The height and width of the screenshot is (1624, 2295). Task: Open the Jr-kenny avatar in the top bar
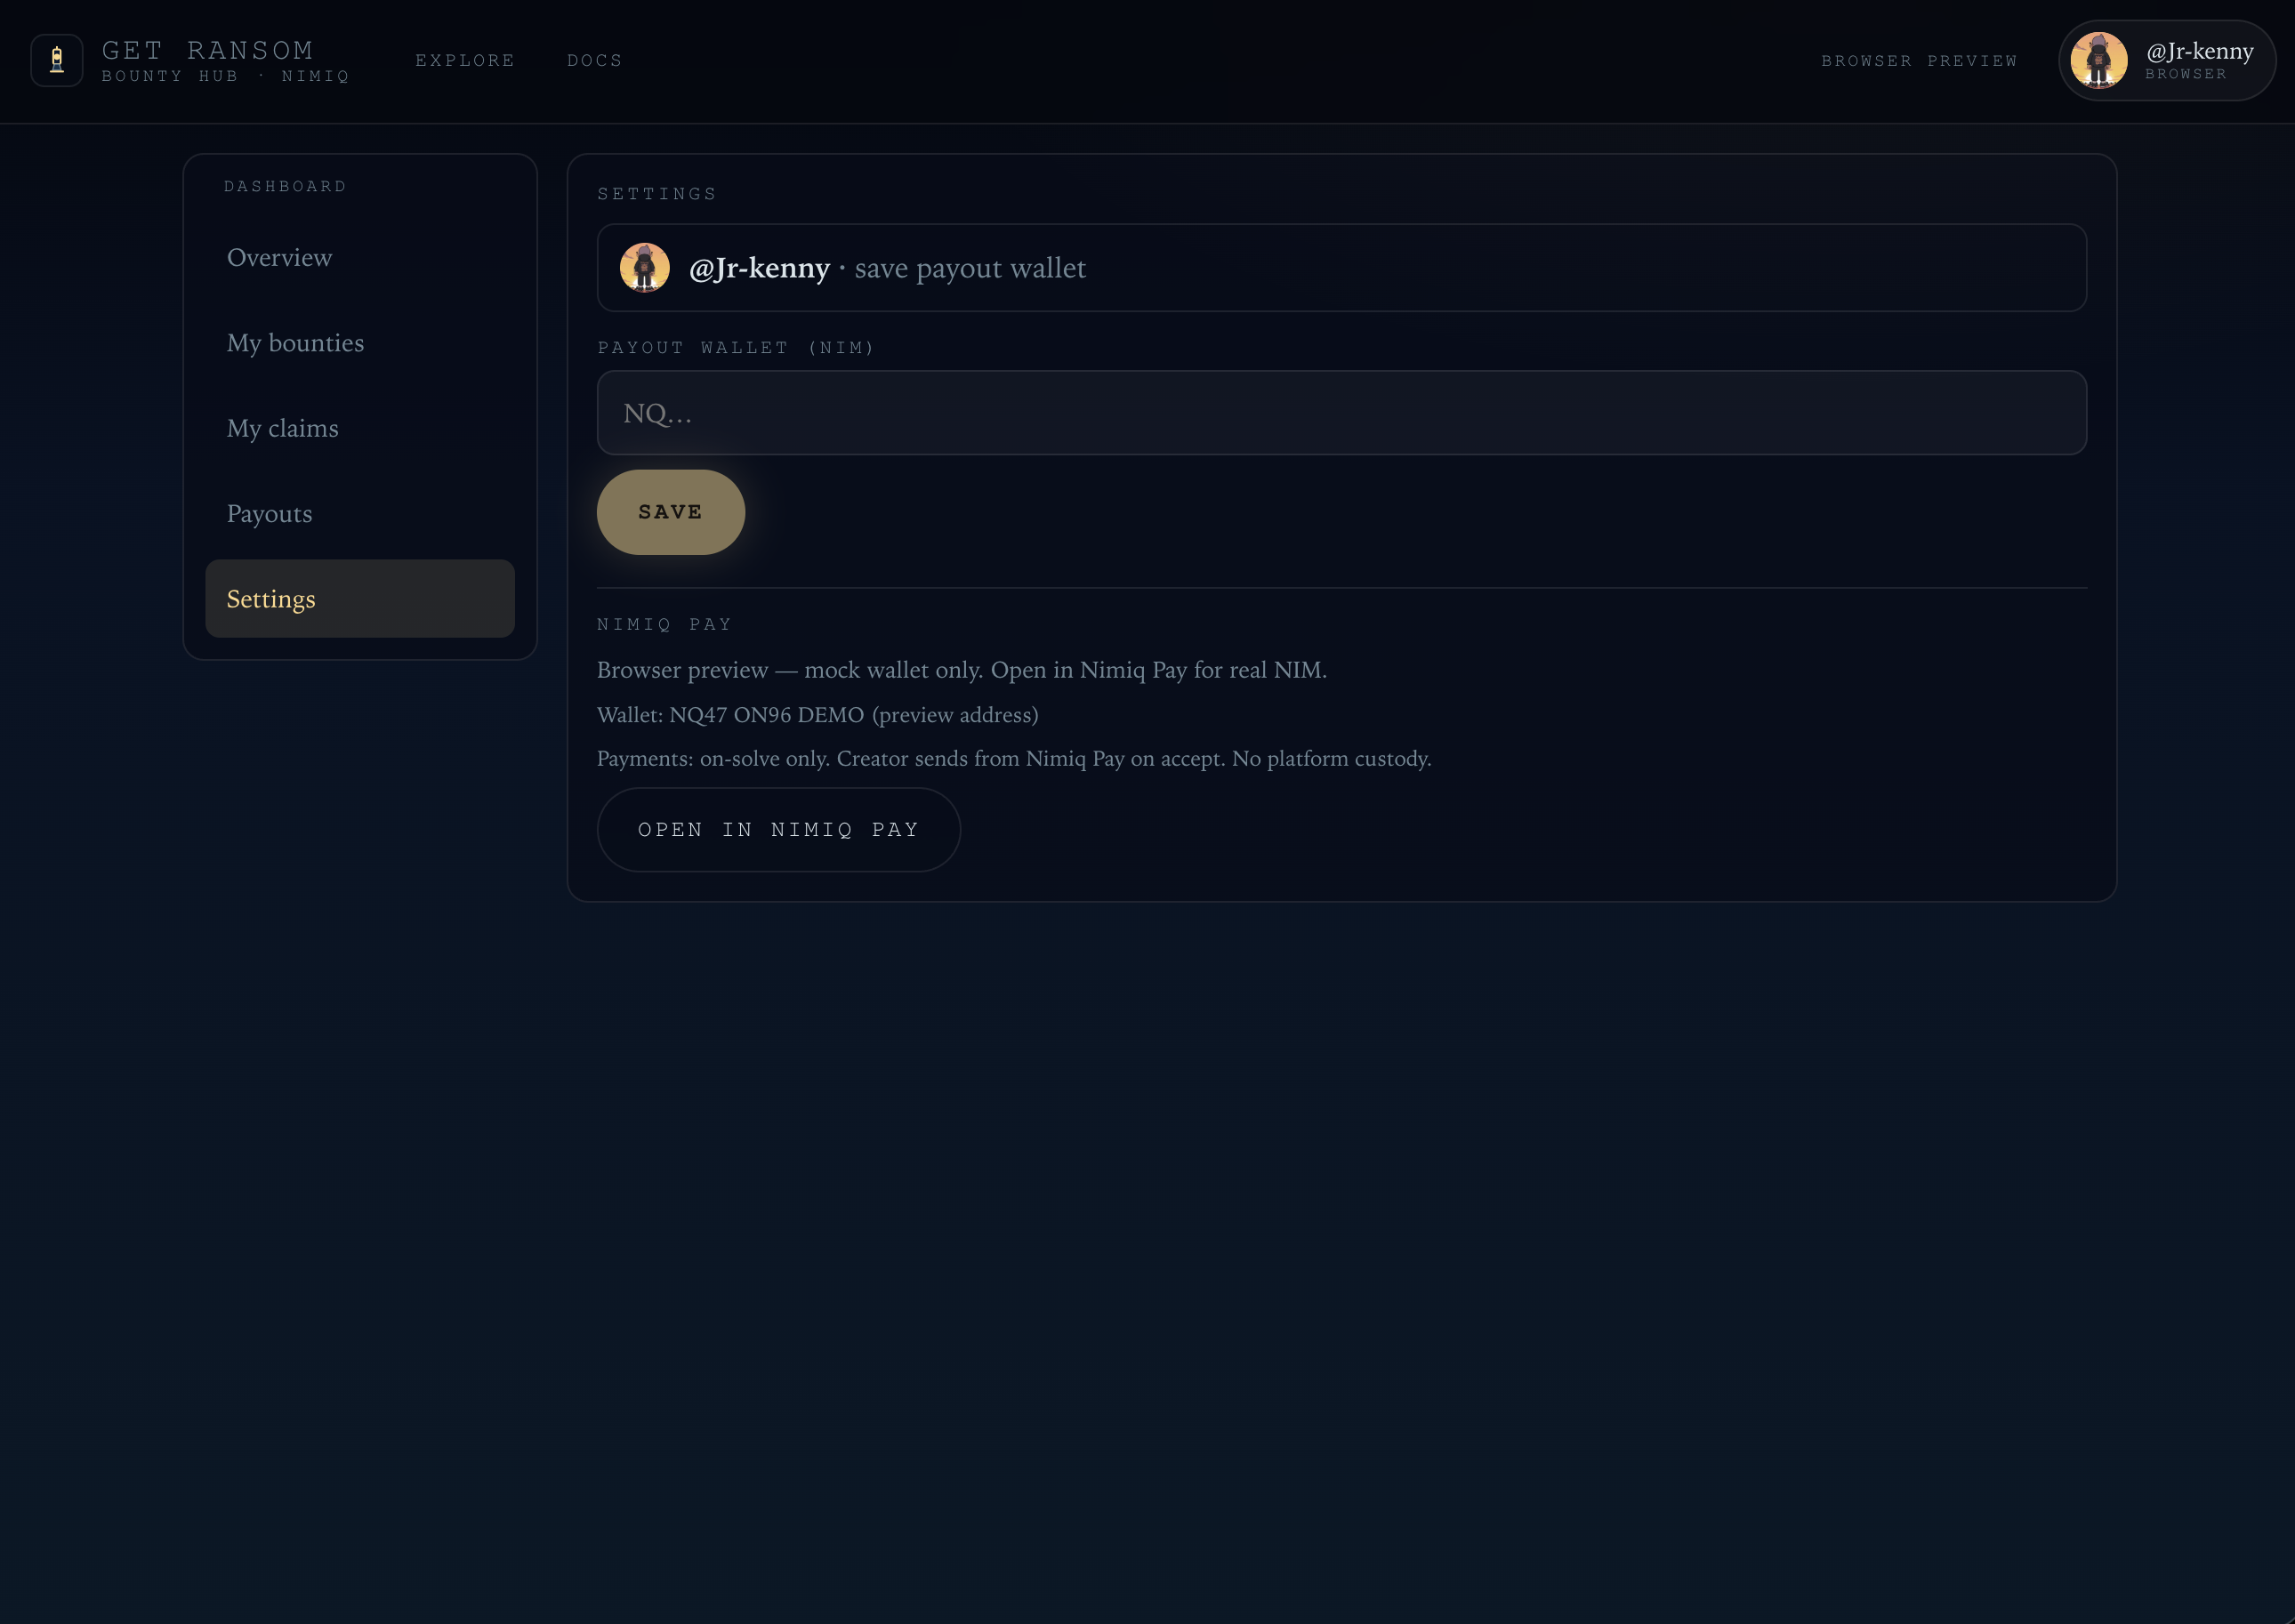click(x=2098, y=60)
